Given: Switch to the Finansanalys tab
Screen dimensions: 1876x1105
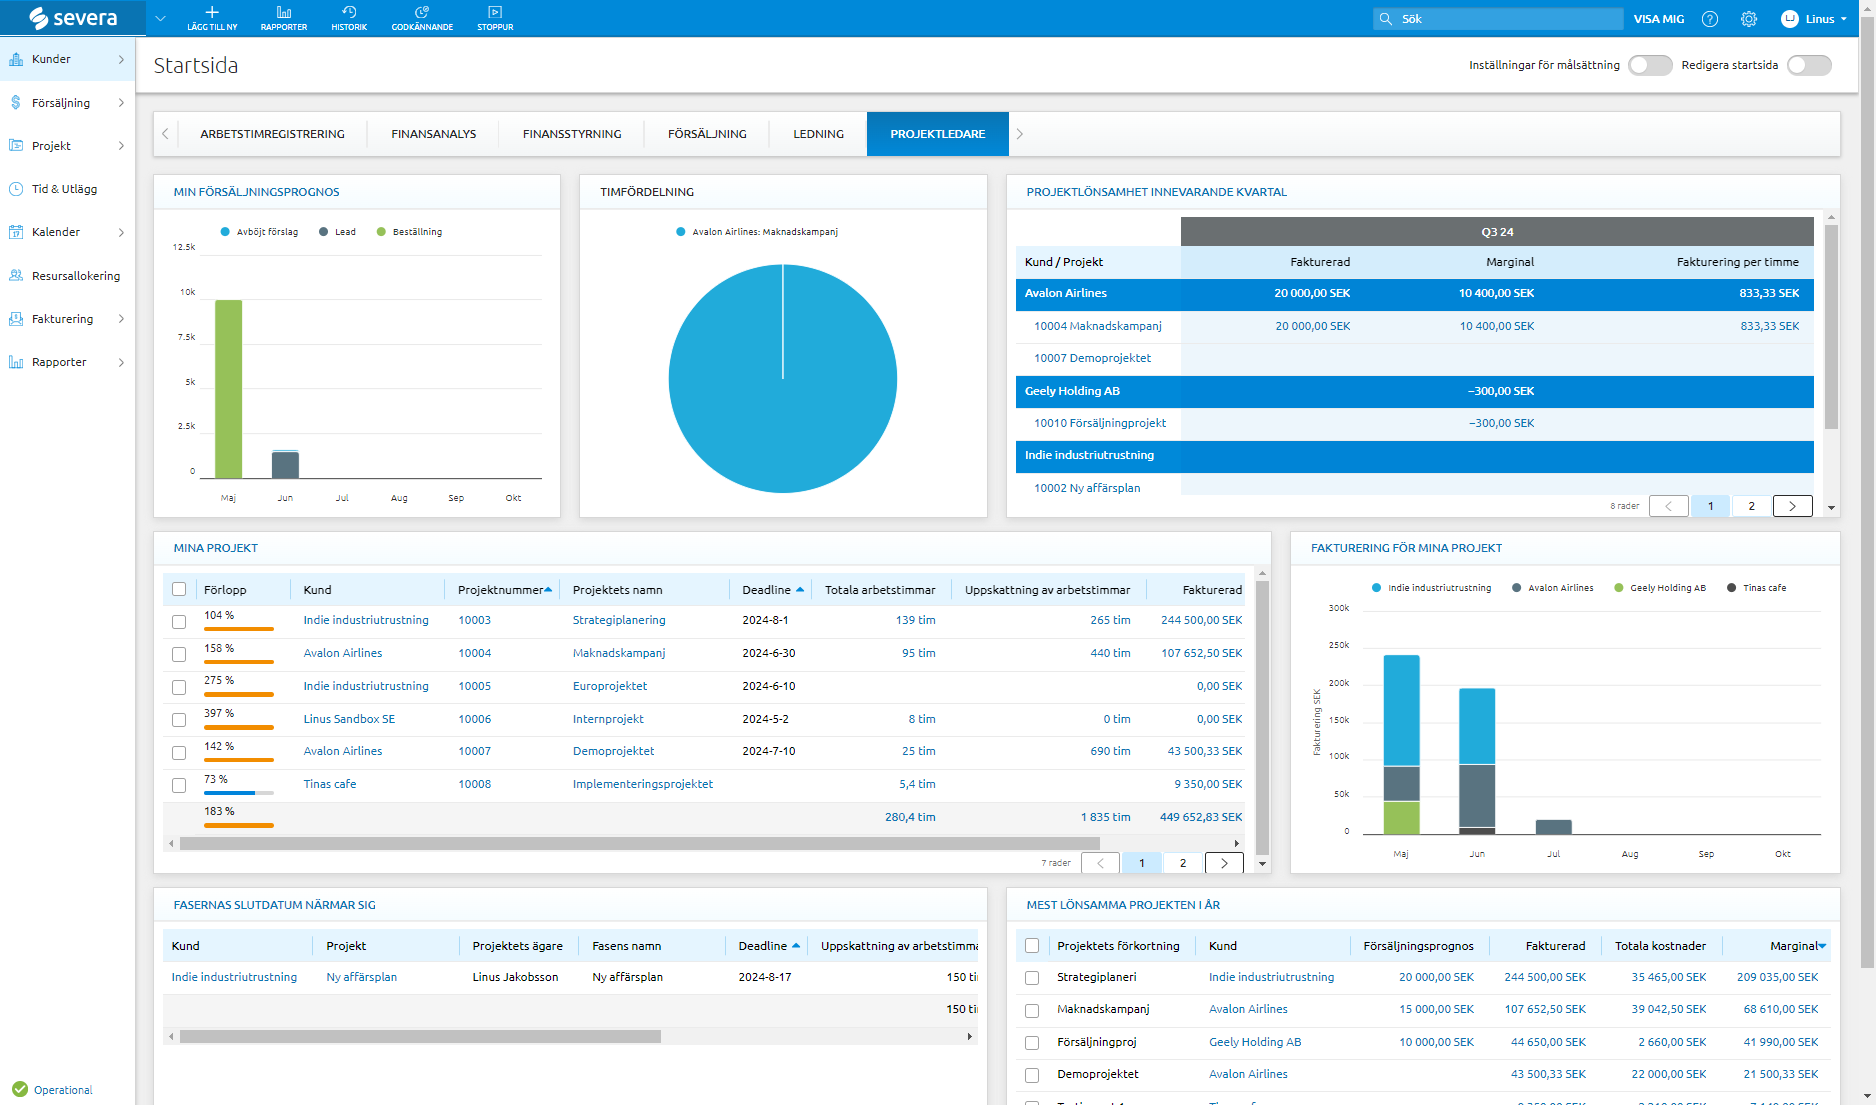Looking at the screenshot, I should (x=433, y=134).
